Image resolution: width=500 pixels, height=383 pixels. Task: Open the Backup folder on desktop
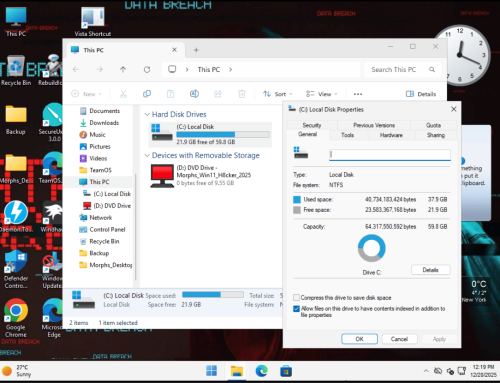click(16, 120)
